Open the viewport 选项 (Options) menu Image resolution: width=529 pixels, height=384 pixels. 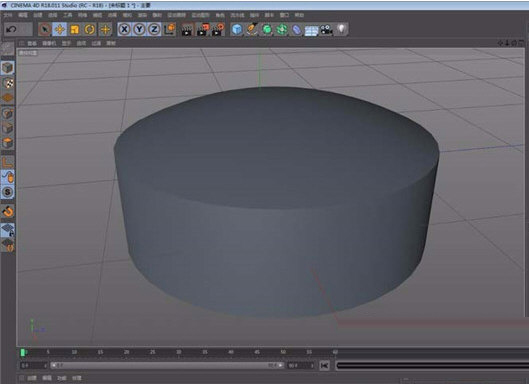coord(81,44)
